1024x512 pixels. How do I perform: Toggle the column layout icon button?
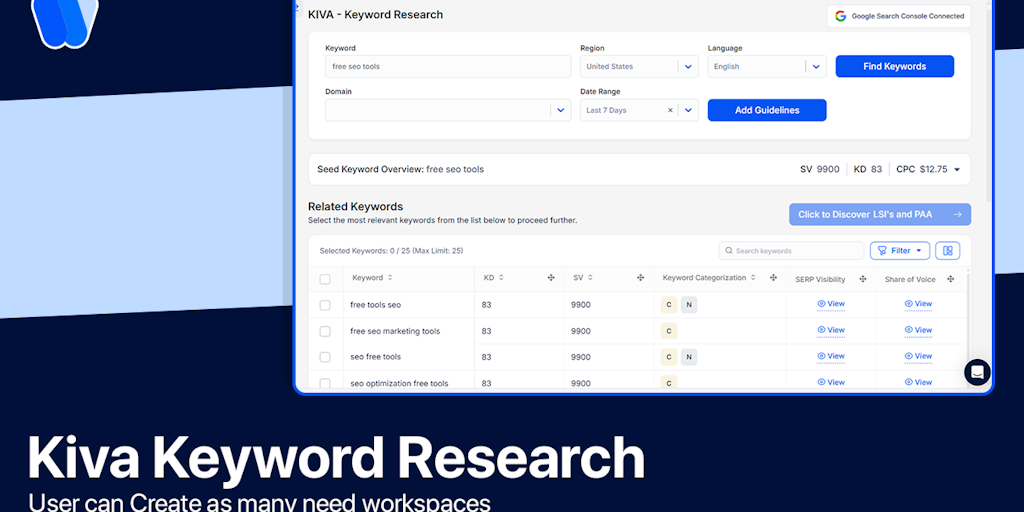coord(948,251)
